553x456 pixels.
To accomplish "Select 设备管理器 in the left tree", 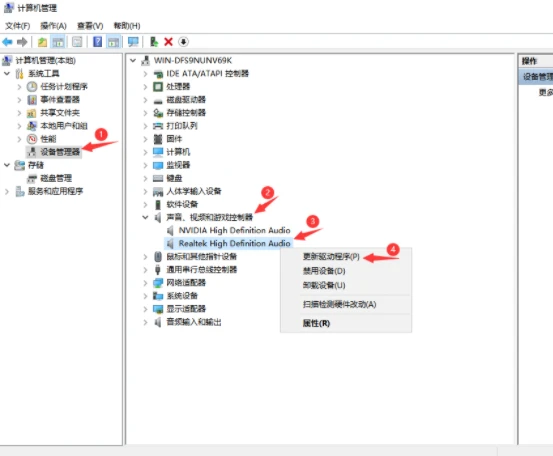I will [60, 152].
